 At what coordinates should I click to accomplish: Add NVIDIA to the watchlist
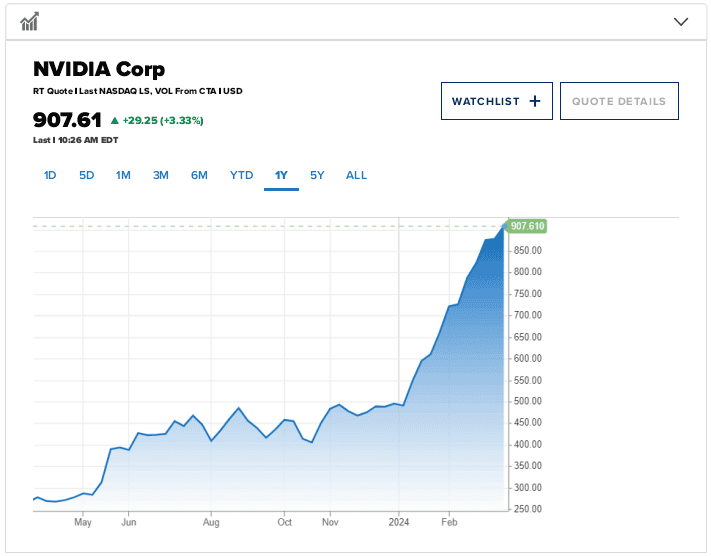click(x=497, y=101)
